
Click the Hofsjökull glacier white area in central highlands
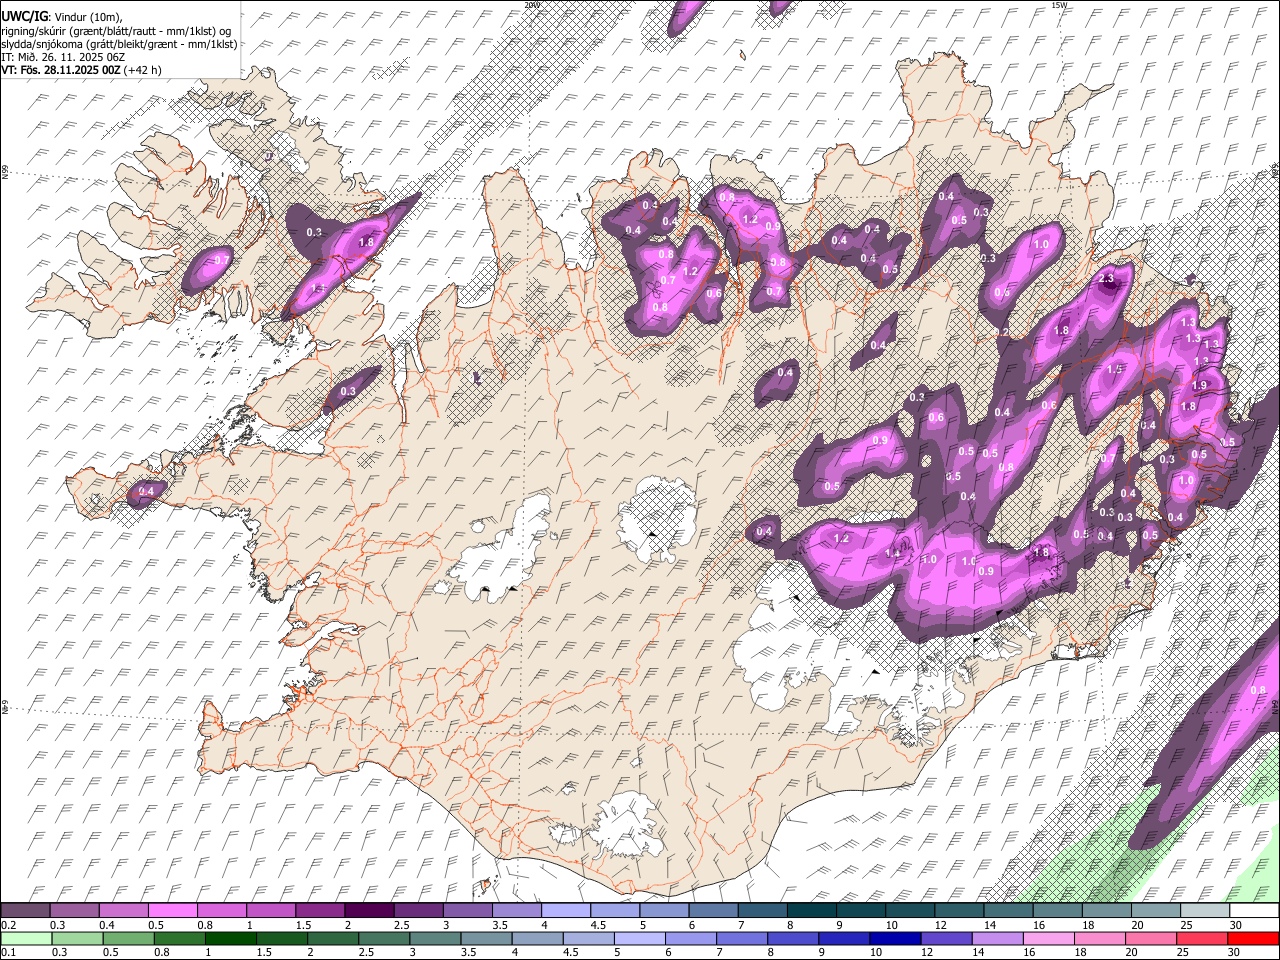tap(657, 518)
